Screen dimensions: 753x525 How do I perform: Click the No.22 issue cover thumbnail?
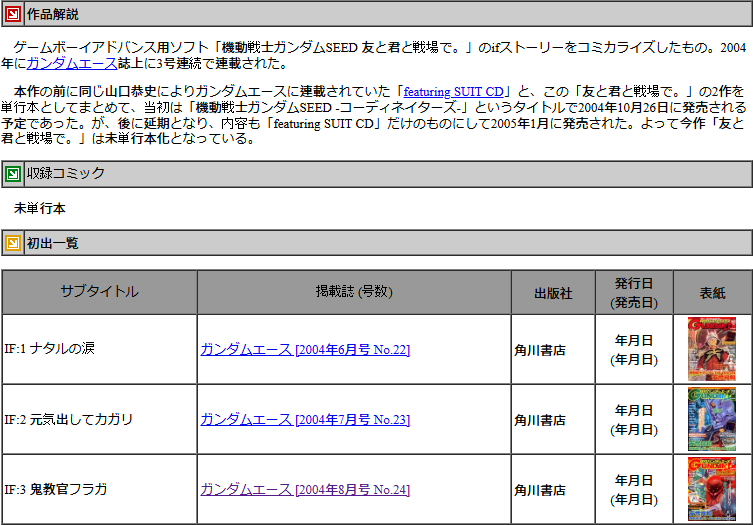point(712,349)
